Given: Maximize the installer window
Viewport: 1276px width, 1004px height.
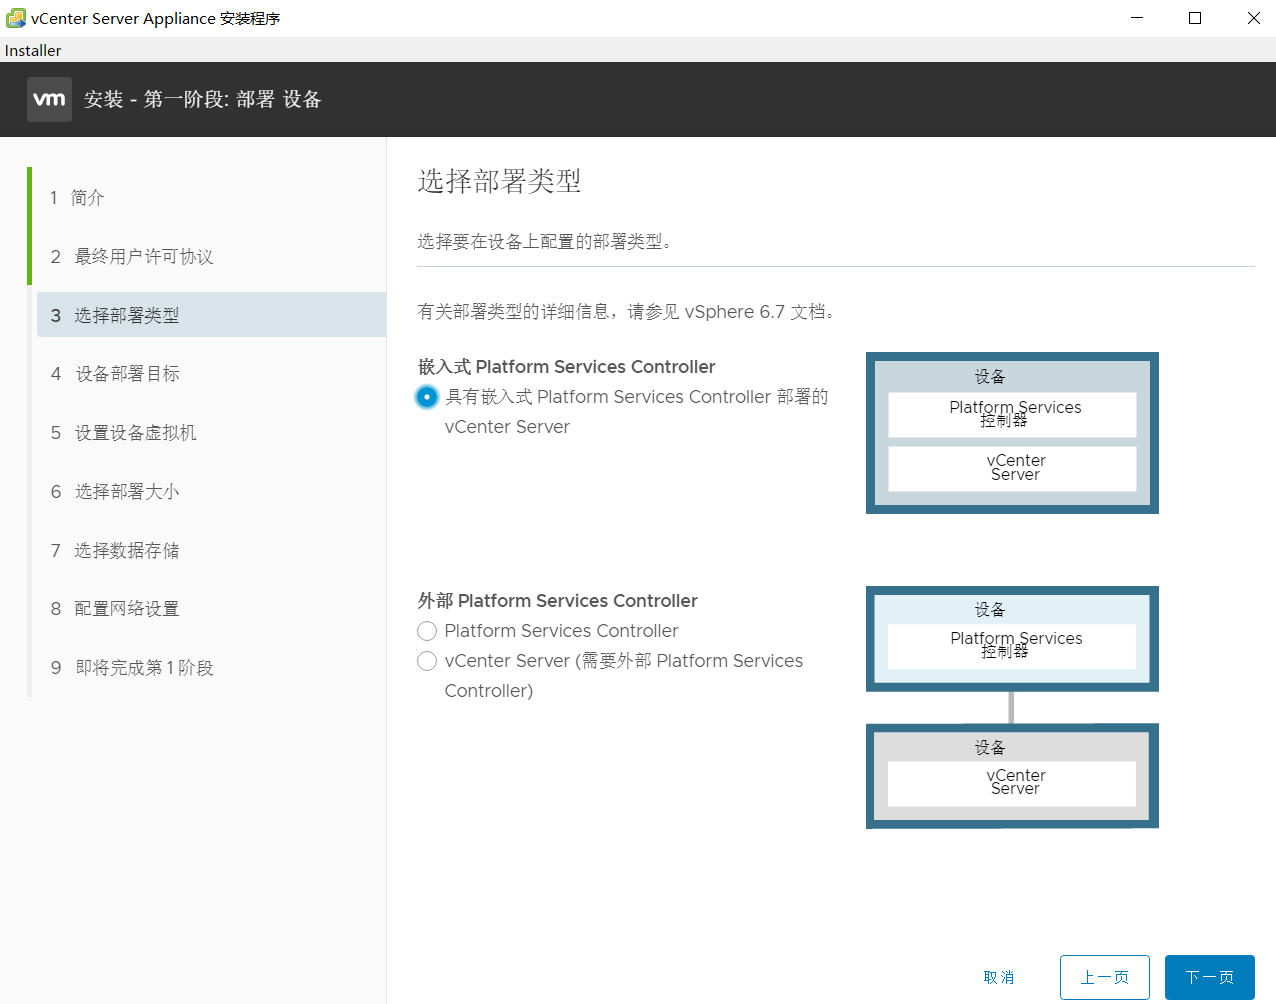Looking at the screenshot, I should 1195,18.
